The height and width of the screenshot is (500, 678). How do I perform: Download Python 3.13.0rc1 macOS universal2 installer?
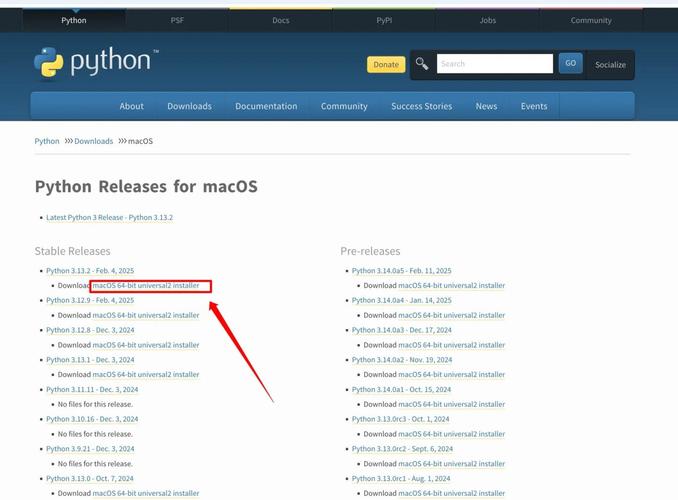pos(451,493)
